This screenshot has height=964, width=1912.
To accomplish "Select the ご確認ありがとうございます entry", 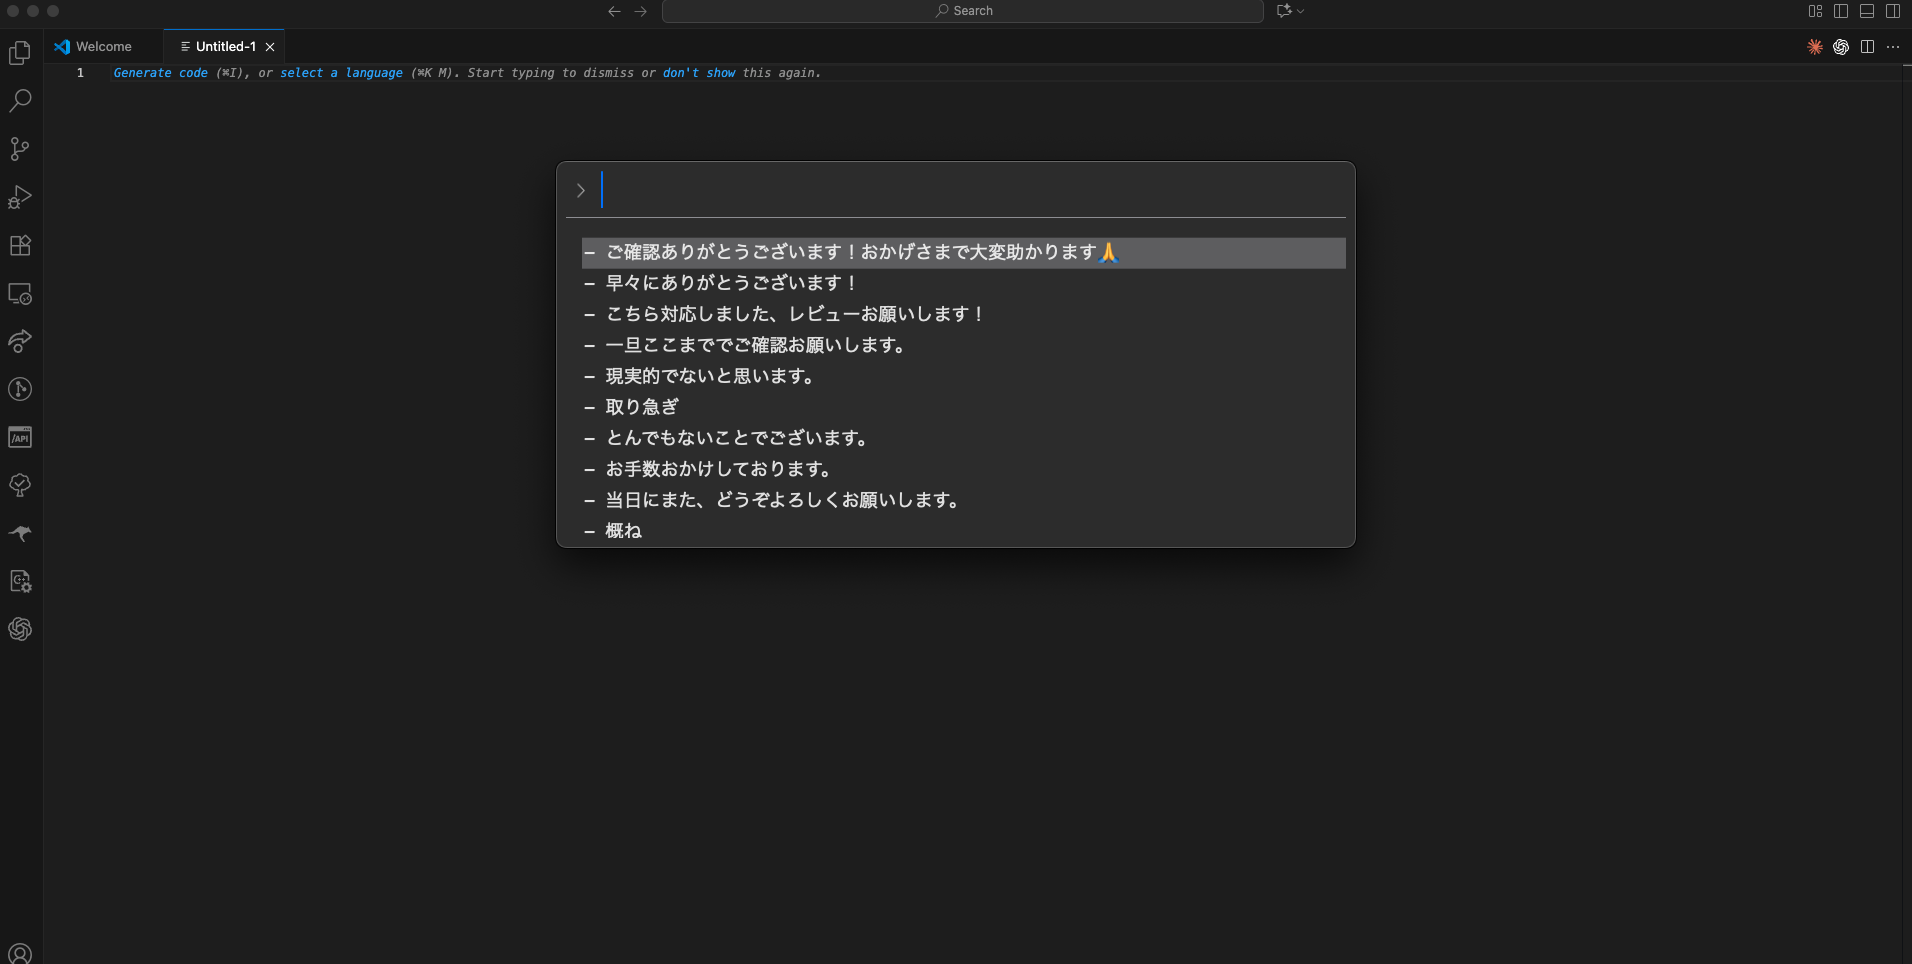I will tap(964, 253).
